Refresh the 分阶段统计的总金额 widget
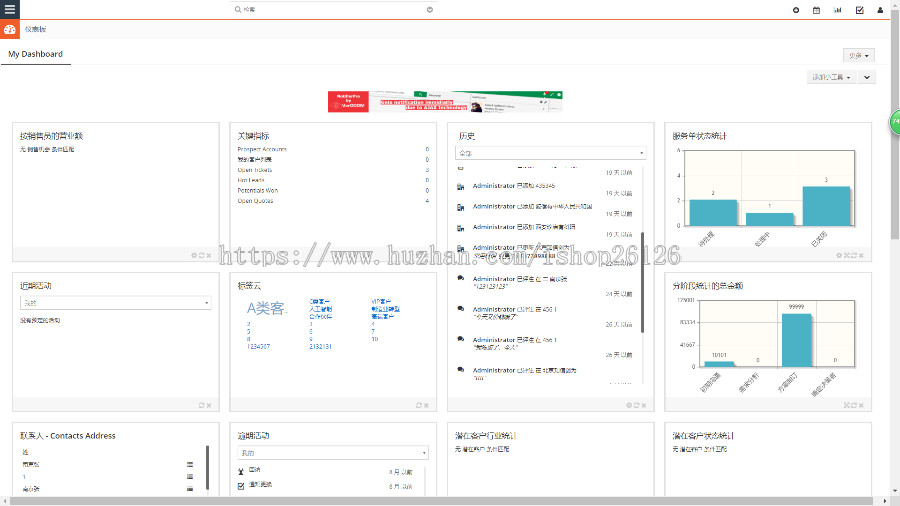Viewport: 900px width, 506px height. click(x=854, y=405)
